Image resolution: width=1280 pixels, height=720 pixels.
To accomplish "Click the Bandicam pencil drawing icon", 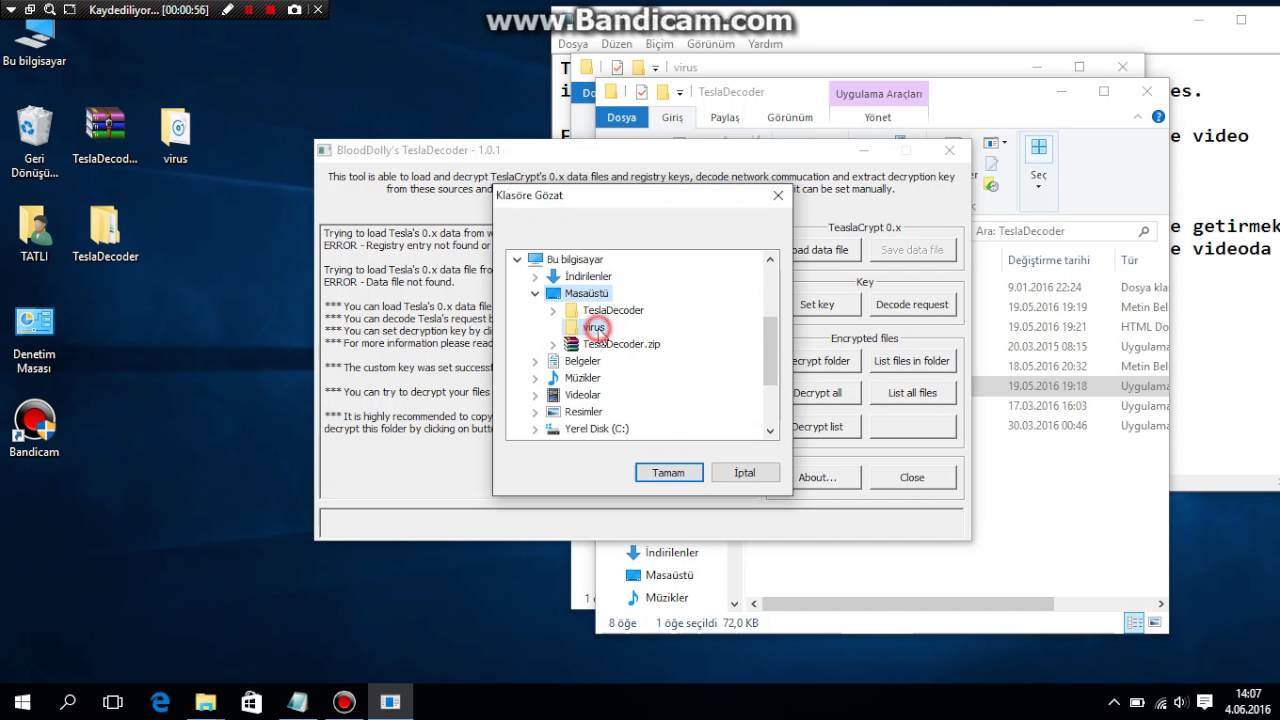I will (x=228, y=9).
